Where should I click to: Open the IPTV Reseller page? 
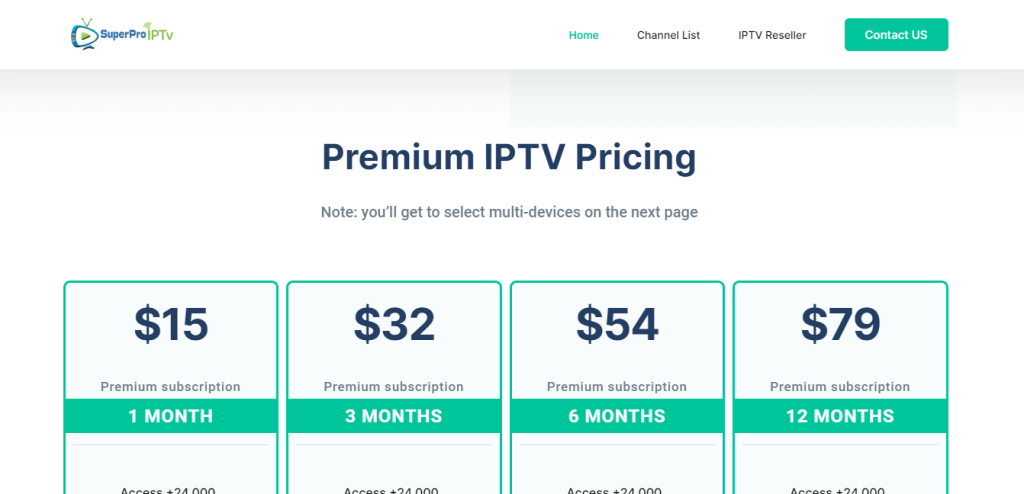pos(772,35)
